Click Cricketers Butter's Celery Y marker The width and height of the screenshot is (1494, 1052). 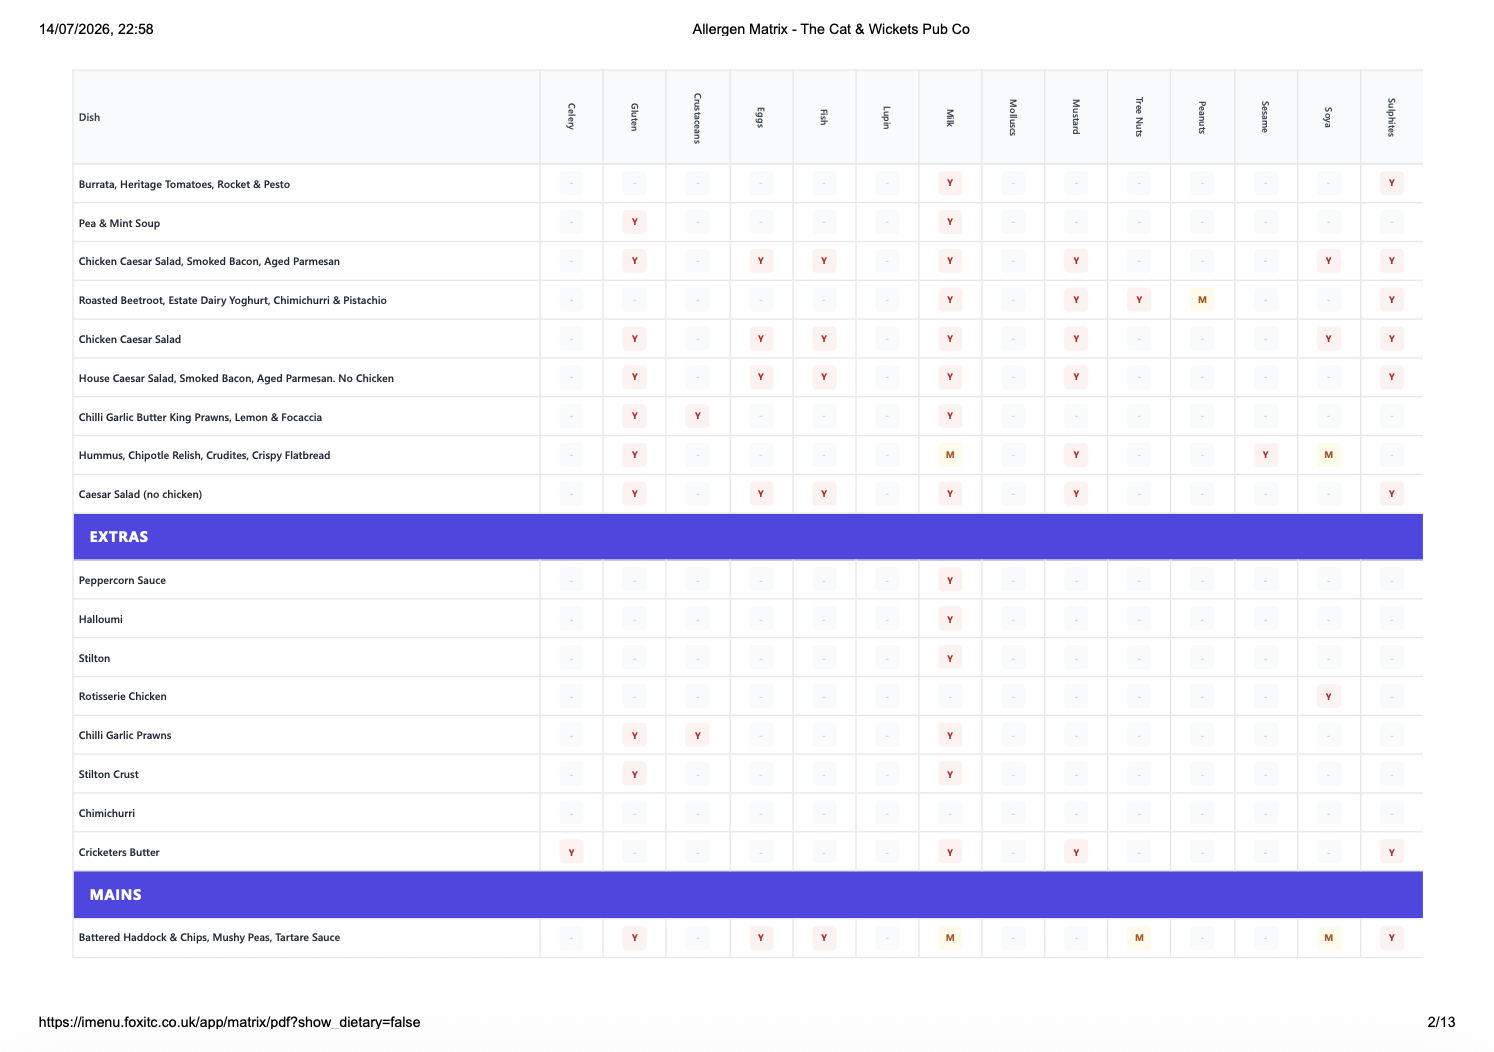click(x=571, y=852)
